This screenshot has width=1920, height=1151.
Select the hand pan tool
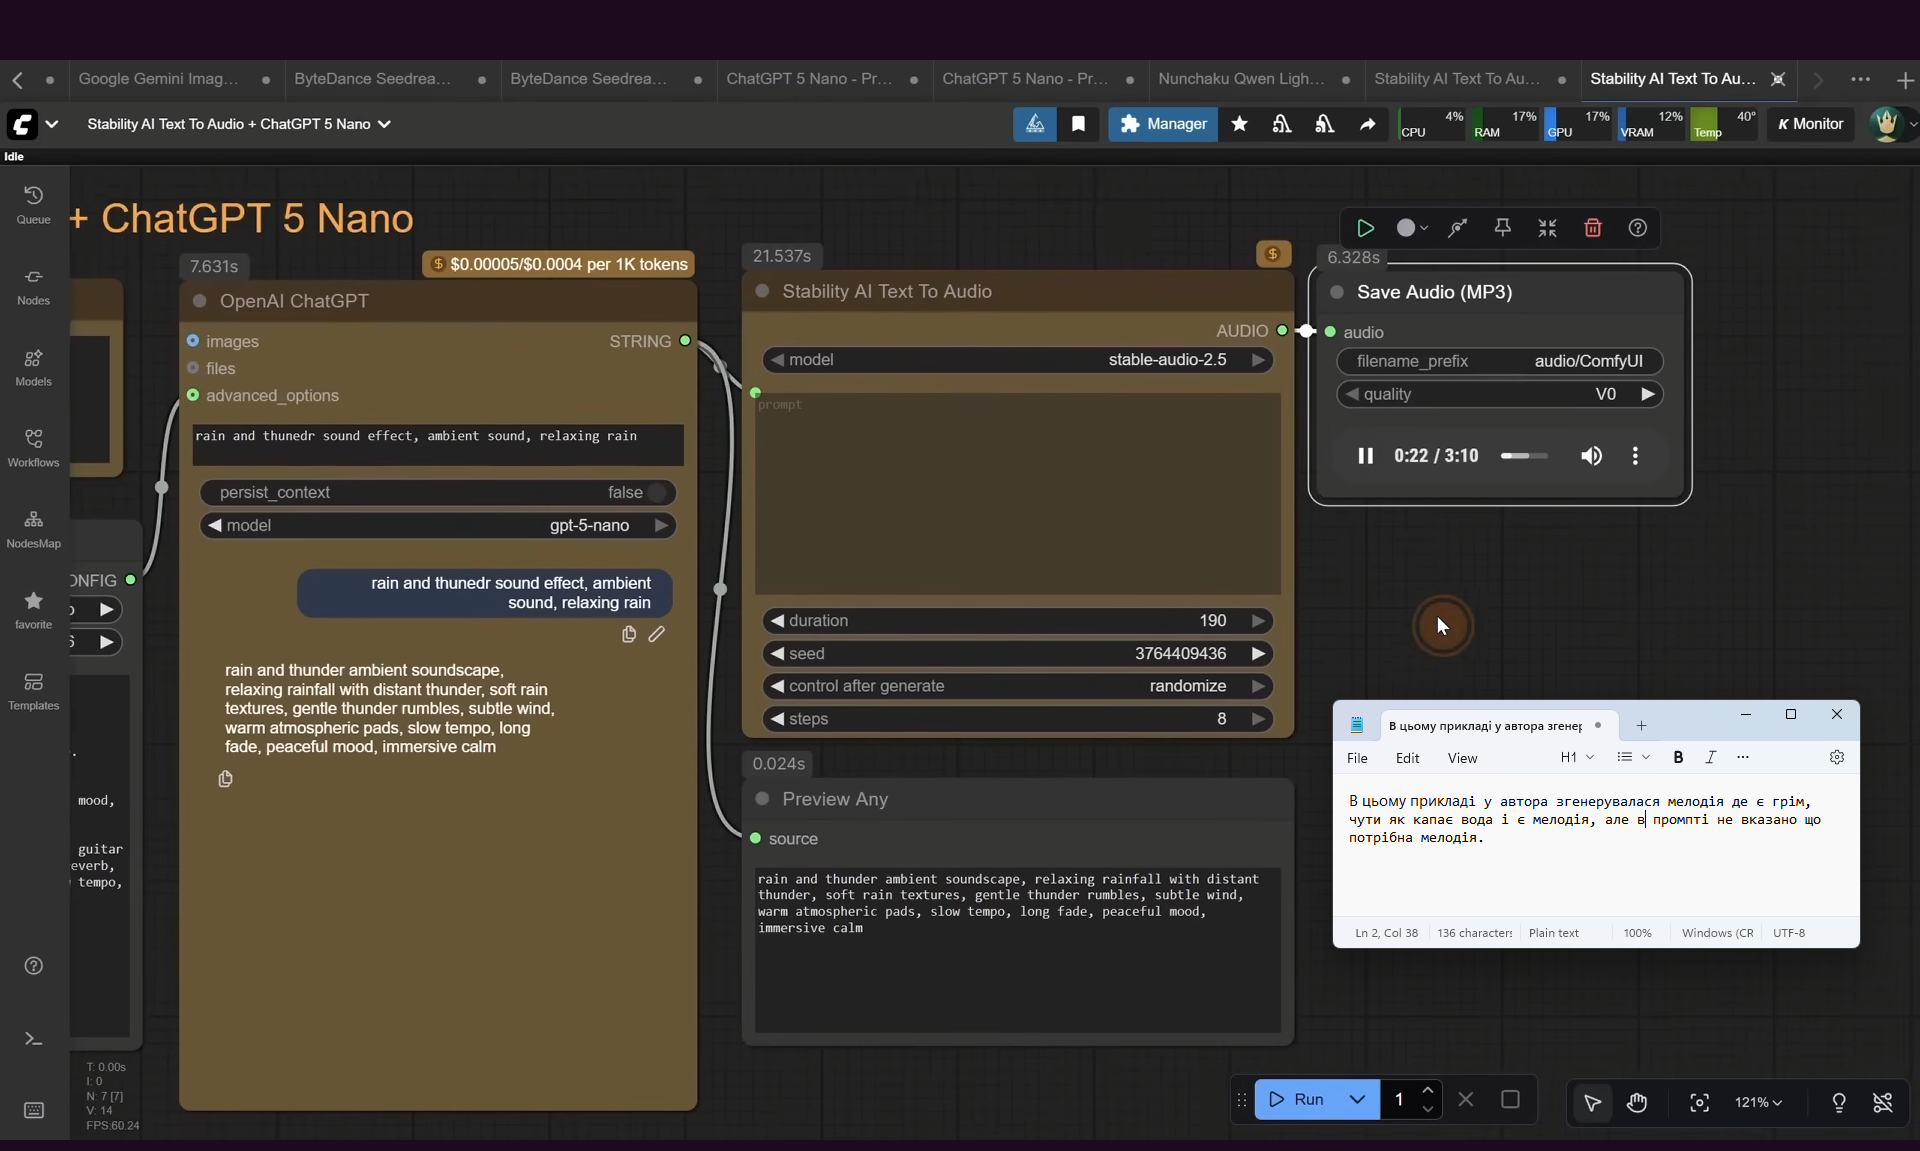point(1637,1101)
